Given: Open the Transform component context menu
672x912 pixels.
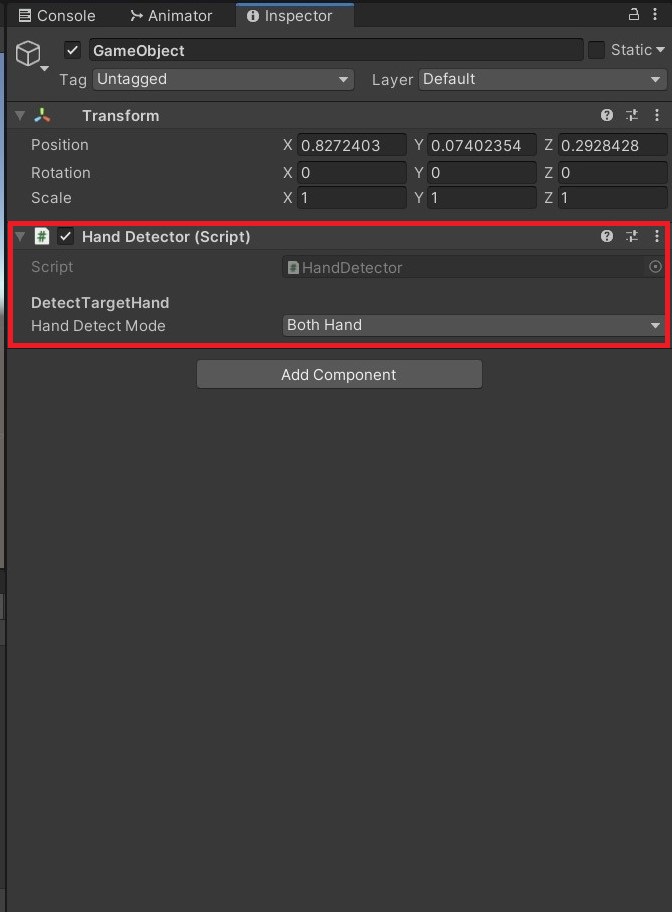Looking at the screenshot, I should 657,115.
